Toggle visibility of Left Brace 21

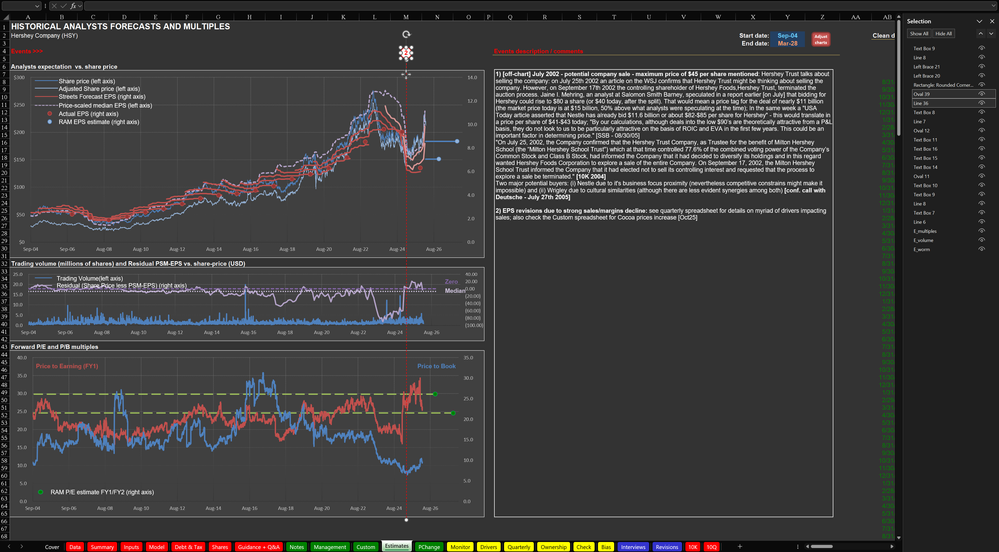[x=981, y=66]
